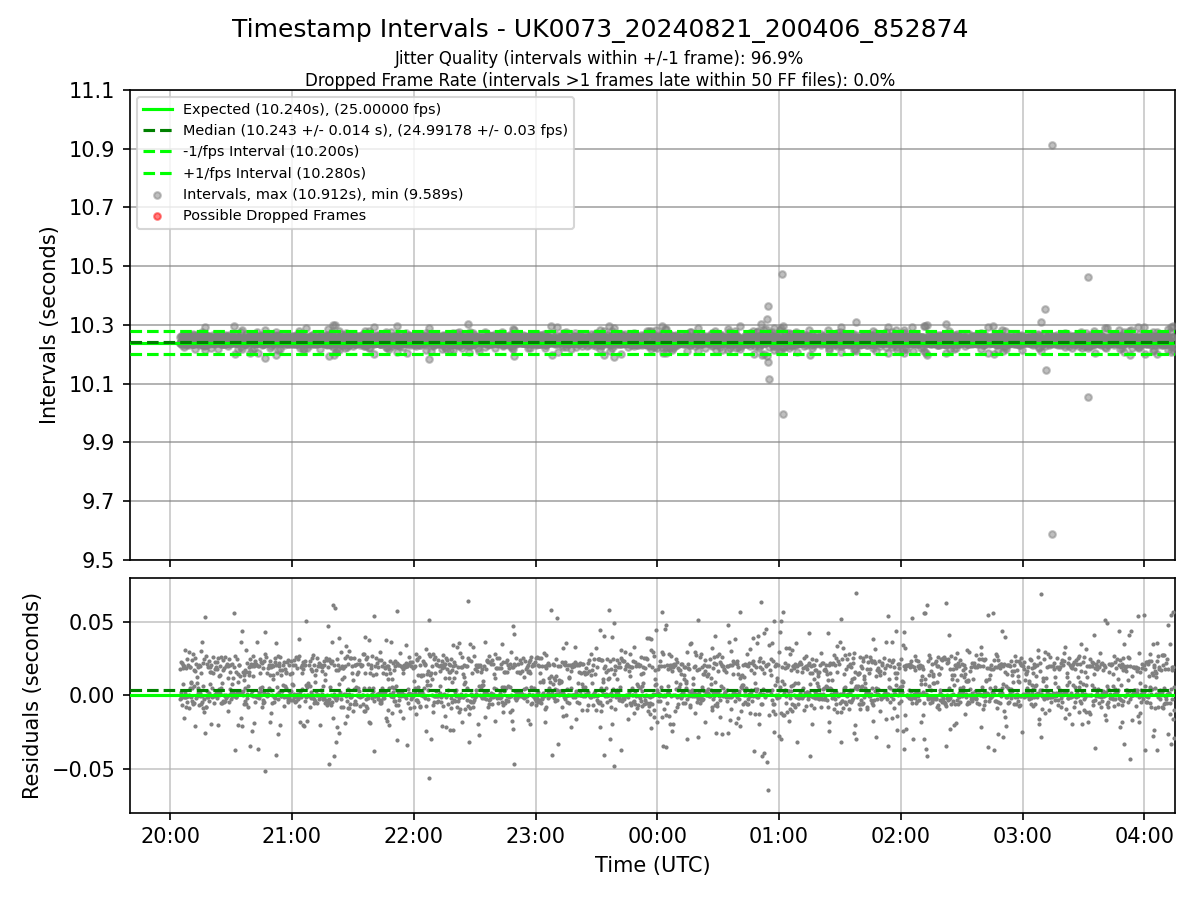Select legend entry 'Intervals, max (10.912s), min (9.589s)'
This screenshot has width=1200, height=900.
[323, 194]
